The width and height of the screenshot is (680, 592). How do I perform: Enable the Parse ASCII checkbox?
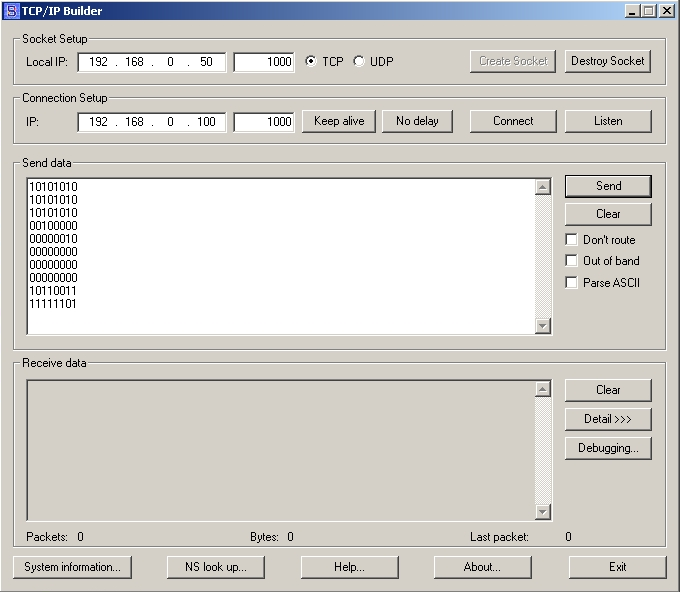(572, 282)
